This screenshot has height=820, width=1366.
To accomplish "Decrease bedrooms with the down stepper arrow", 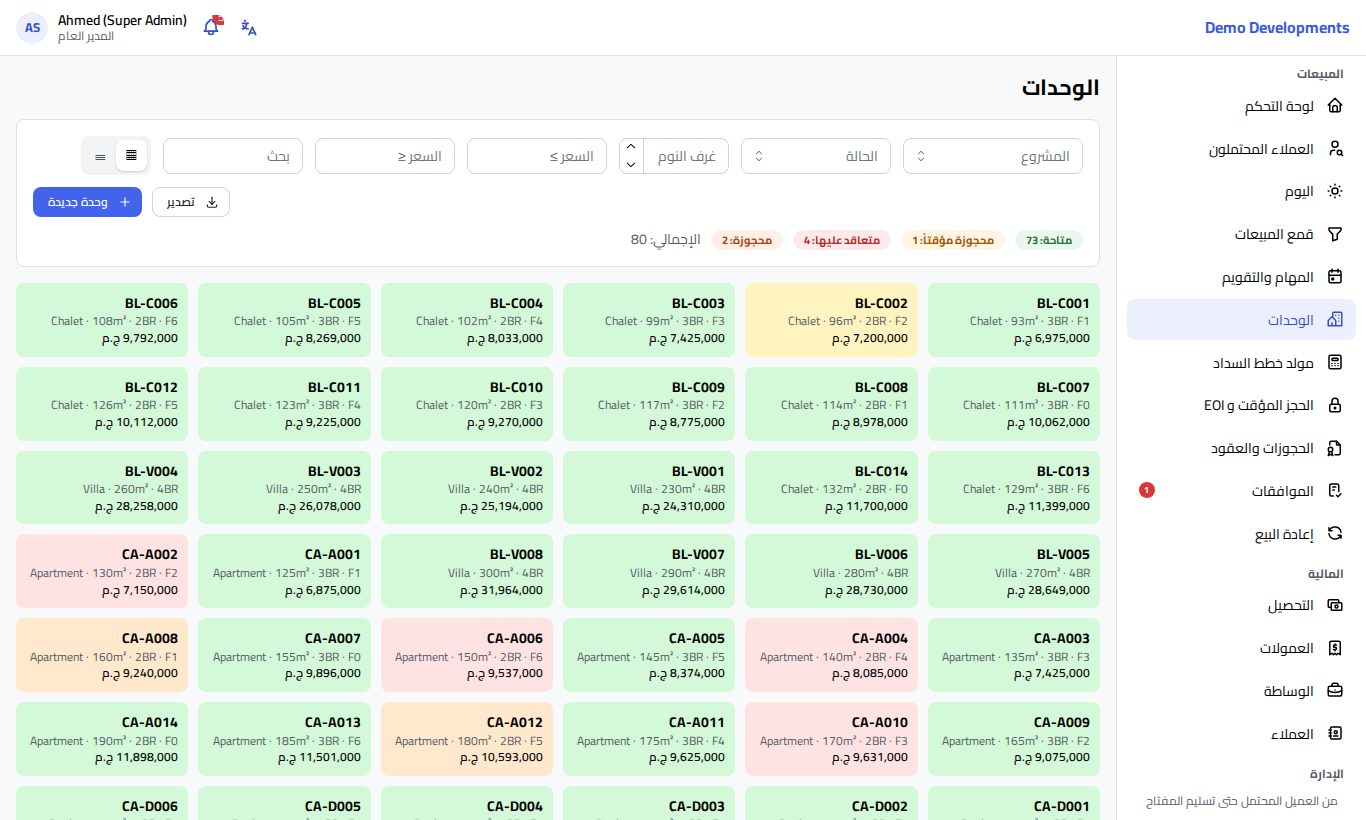I will (631, 164).
